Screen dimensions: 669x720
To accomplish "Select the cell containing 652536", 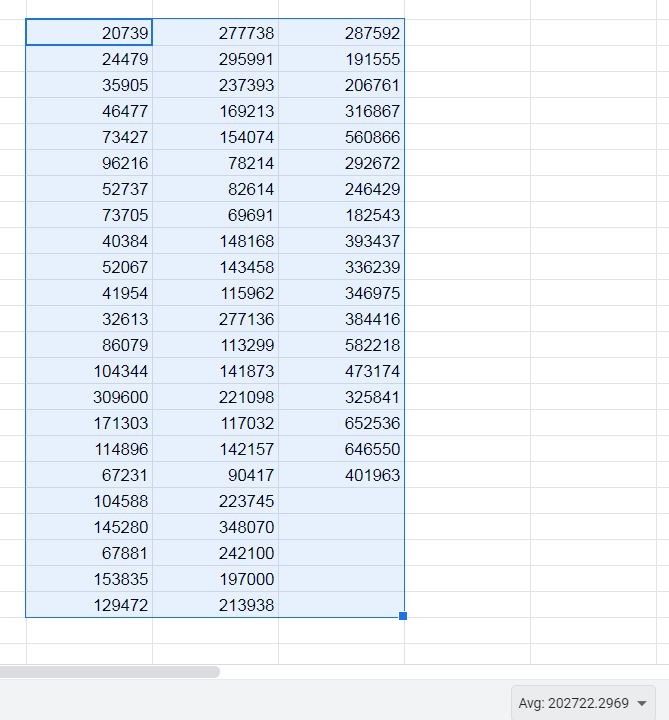I will point(342,423).
